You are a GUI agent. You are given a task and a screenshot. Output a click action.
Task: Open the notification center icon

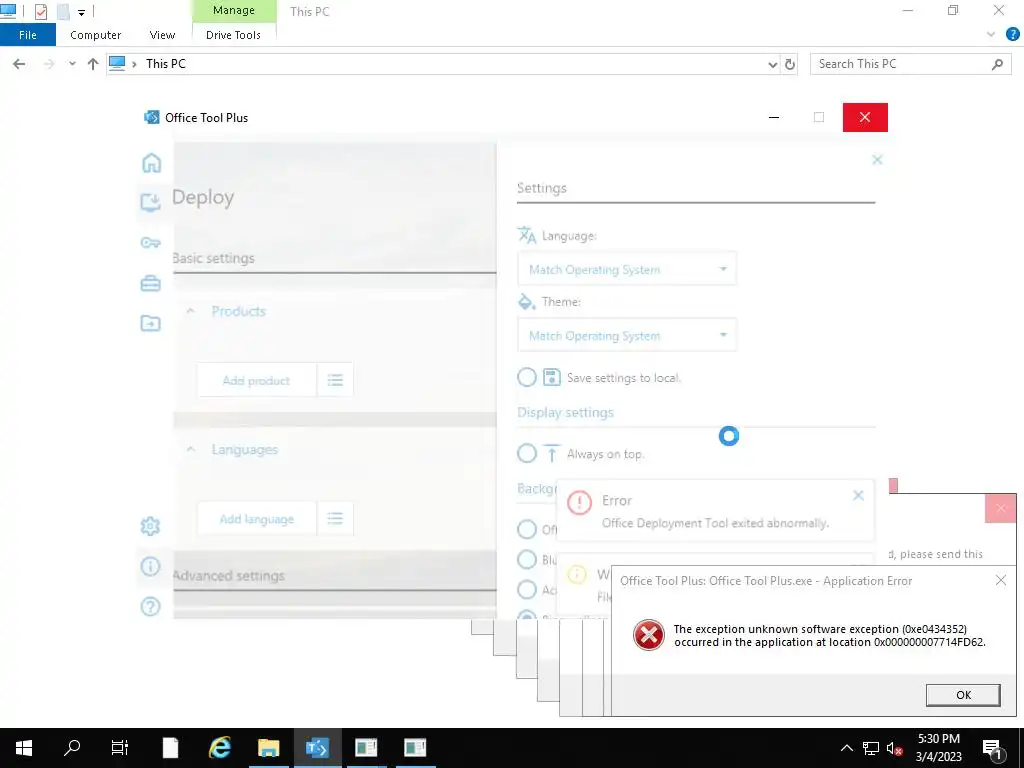coord(993,749)
